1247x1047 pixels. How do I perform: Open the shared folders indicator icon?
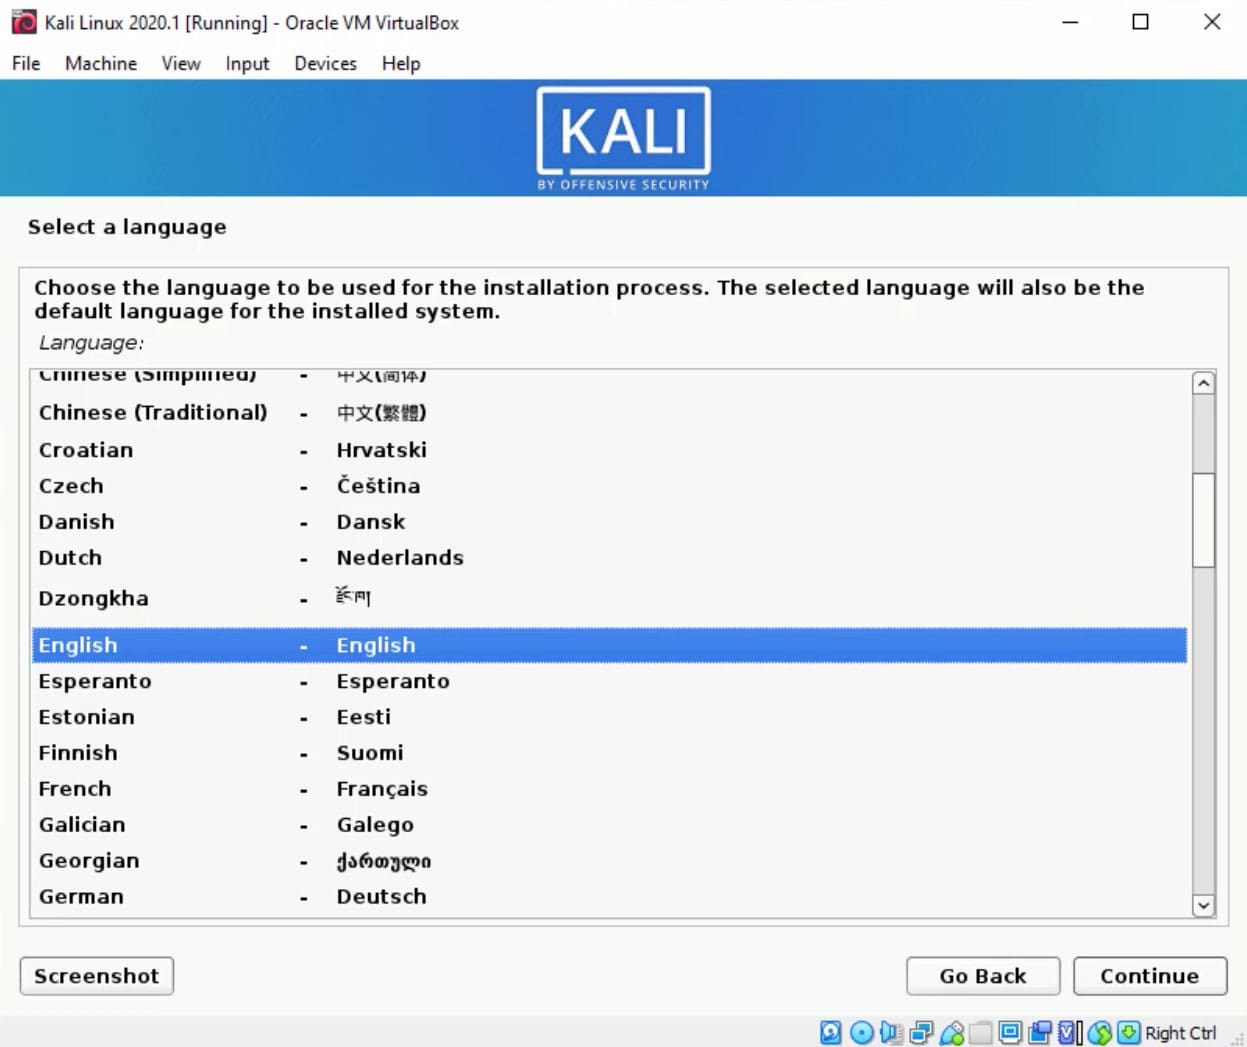click(x=981, y=1032)
